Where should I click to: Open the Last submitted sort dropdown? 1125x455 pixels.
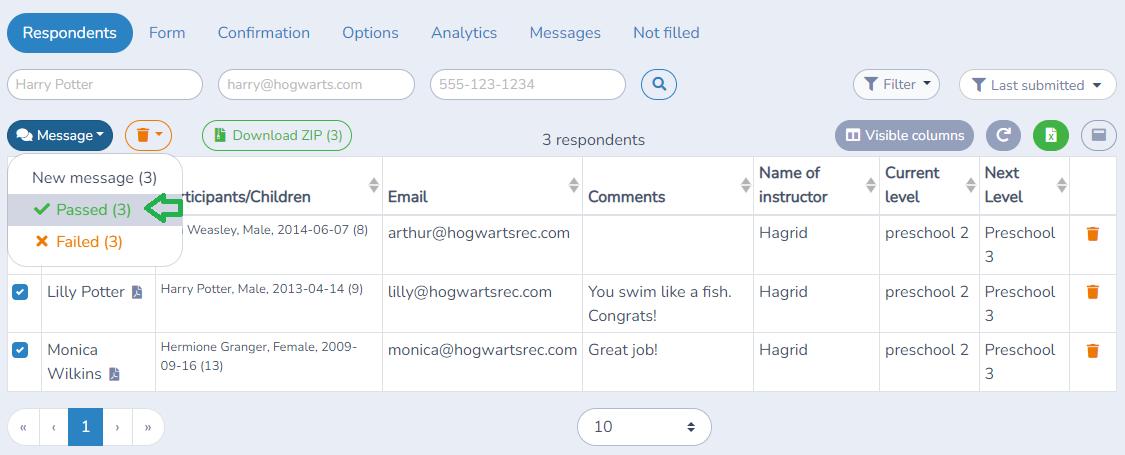tap(1037, 85)
